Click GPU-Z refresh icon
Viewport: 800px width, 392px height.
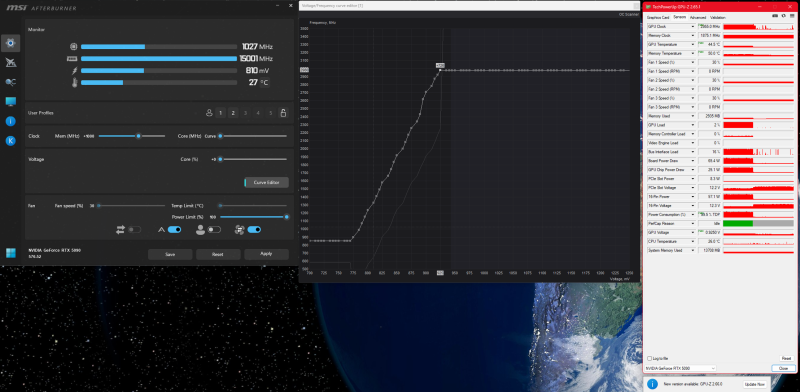tap(783, 17)
